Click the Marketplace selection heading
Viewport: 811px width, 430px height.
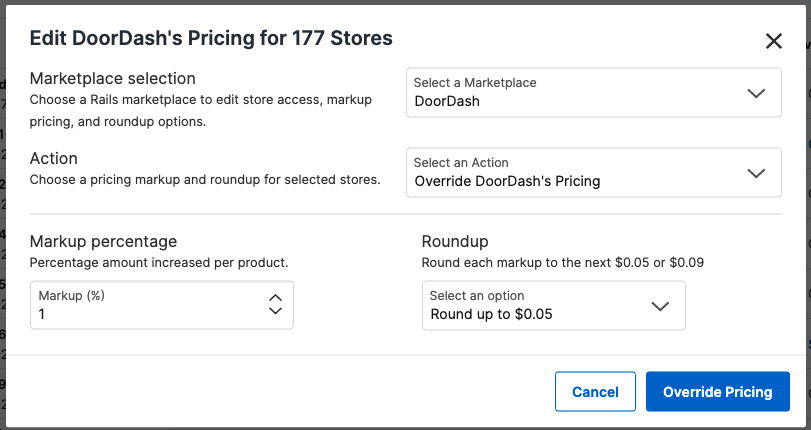point(113,78)
